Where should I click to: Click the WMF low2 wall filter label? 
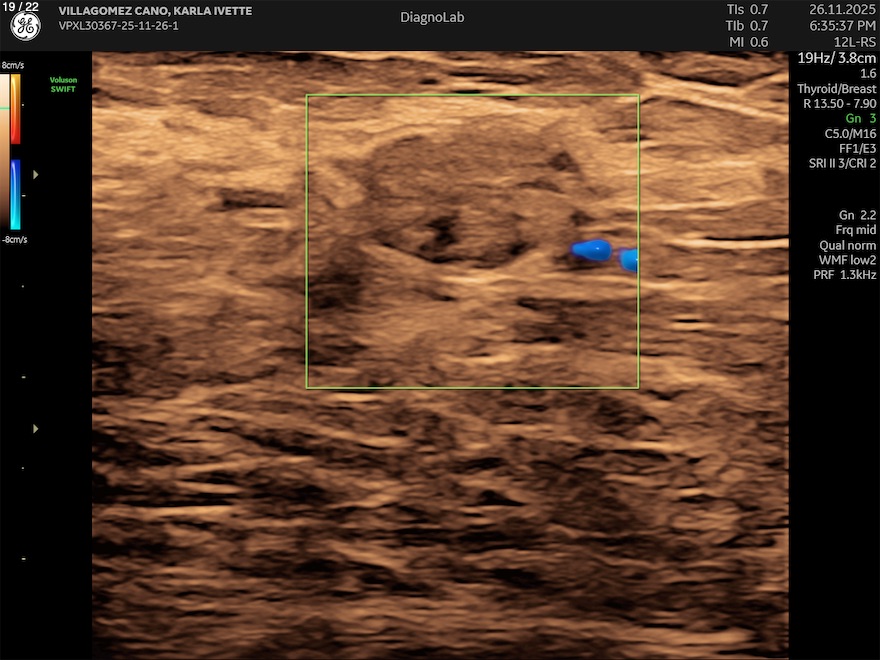(x=847, y=260)
